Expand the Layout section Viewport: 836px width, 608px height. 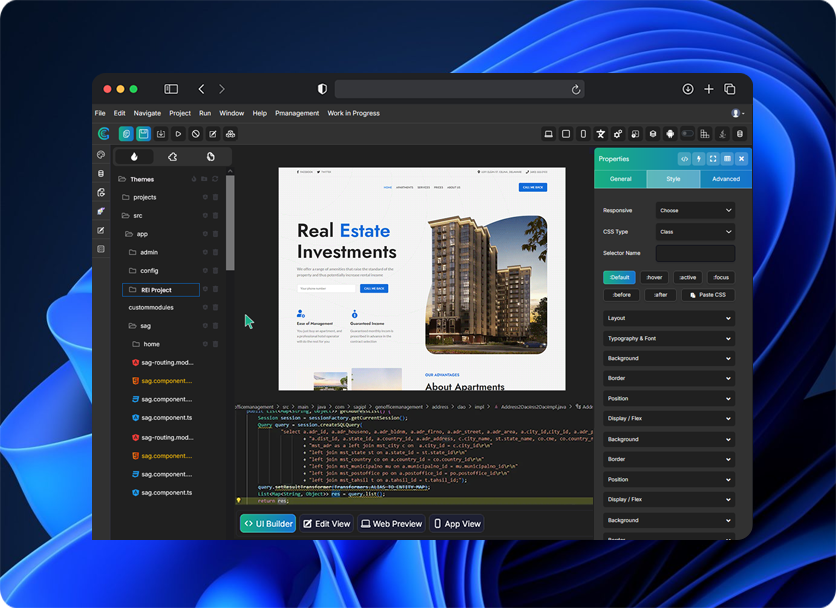669,318
